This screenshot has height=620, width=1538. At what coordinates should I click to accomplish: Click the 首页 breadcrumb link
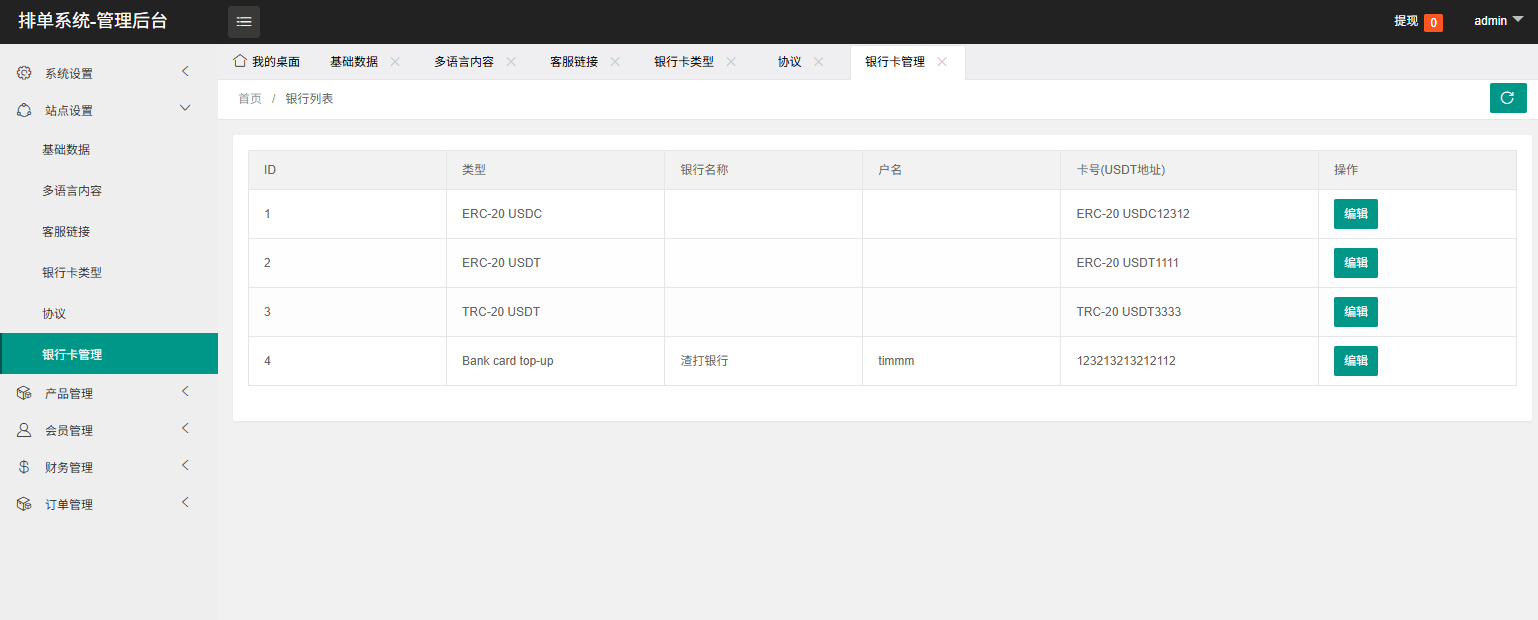coord(250,99)
